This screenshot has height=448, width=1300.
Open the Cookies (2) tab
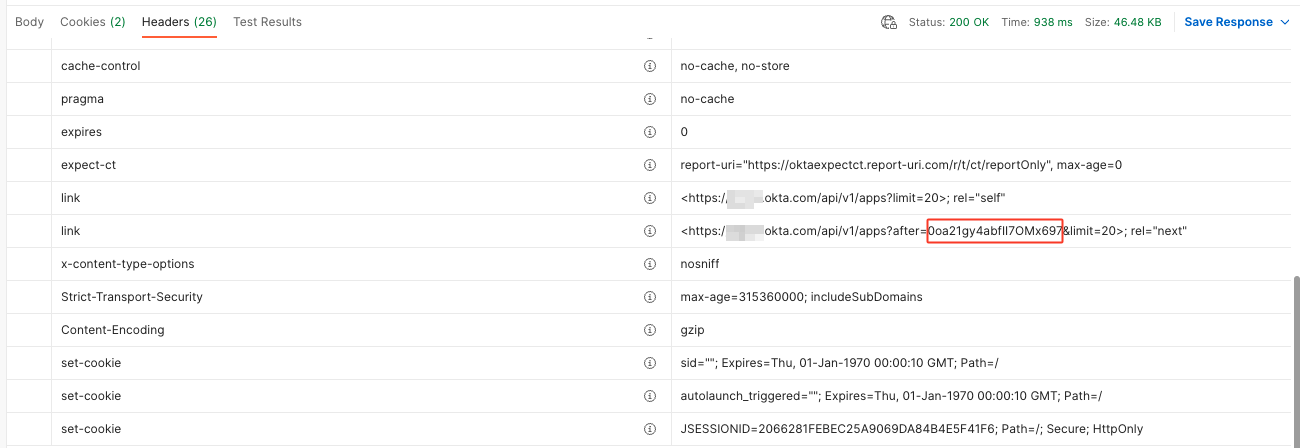coord(93,22)
